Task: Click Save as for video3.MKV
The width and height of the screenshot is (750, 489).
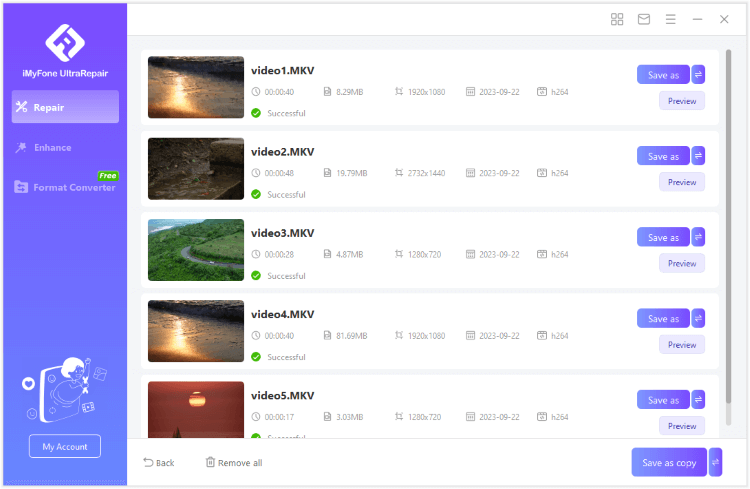Action: pyautogui.click(x=663, y=237)
